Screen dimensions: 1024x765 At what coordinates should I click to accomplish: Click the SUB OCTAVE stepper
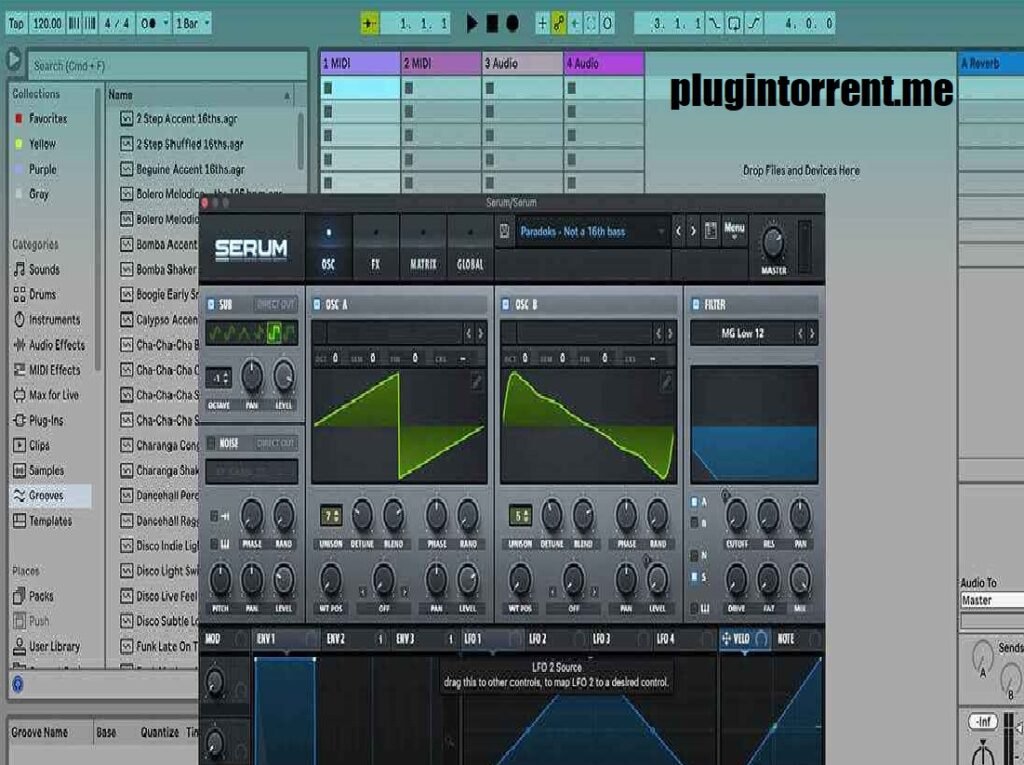pos(218,378)
